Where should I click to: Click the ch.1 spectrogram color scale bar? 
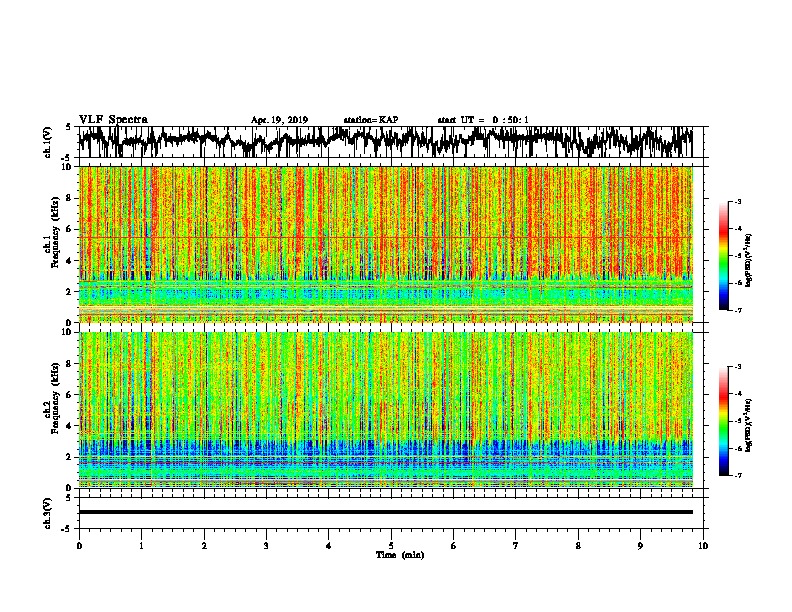[723, 256]
